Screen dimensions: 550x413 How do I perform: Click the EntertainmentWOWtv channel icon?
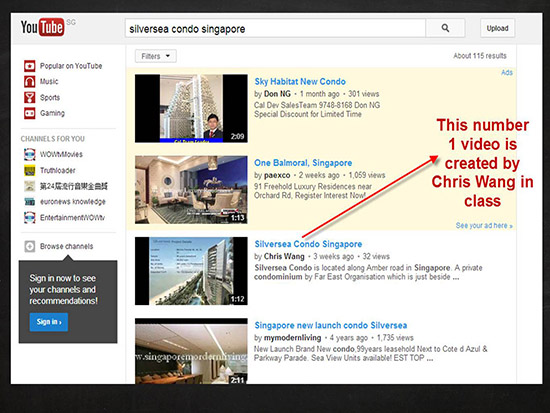pyautogui.click(x=29, y=218)
